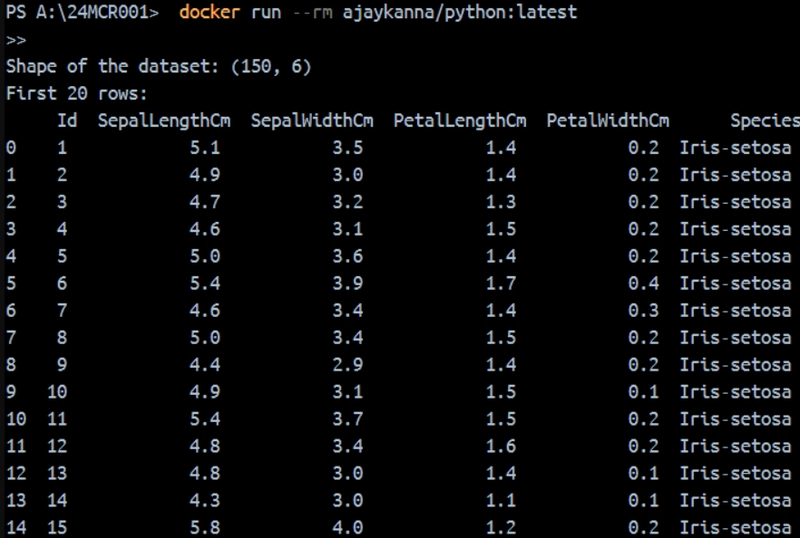Click sepal length 4.3 in row index 13
This screenshot has width=800, height=538.
(205, 500)
